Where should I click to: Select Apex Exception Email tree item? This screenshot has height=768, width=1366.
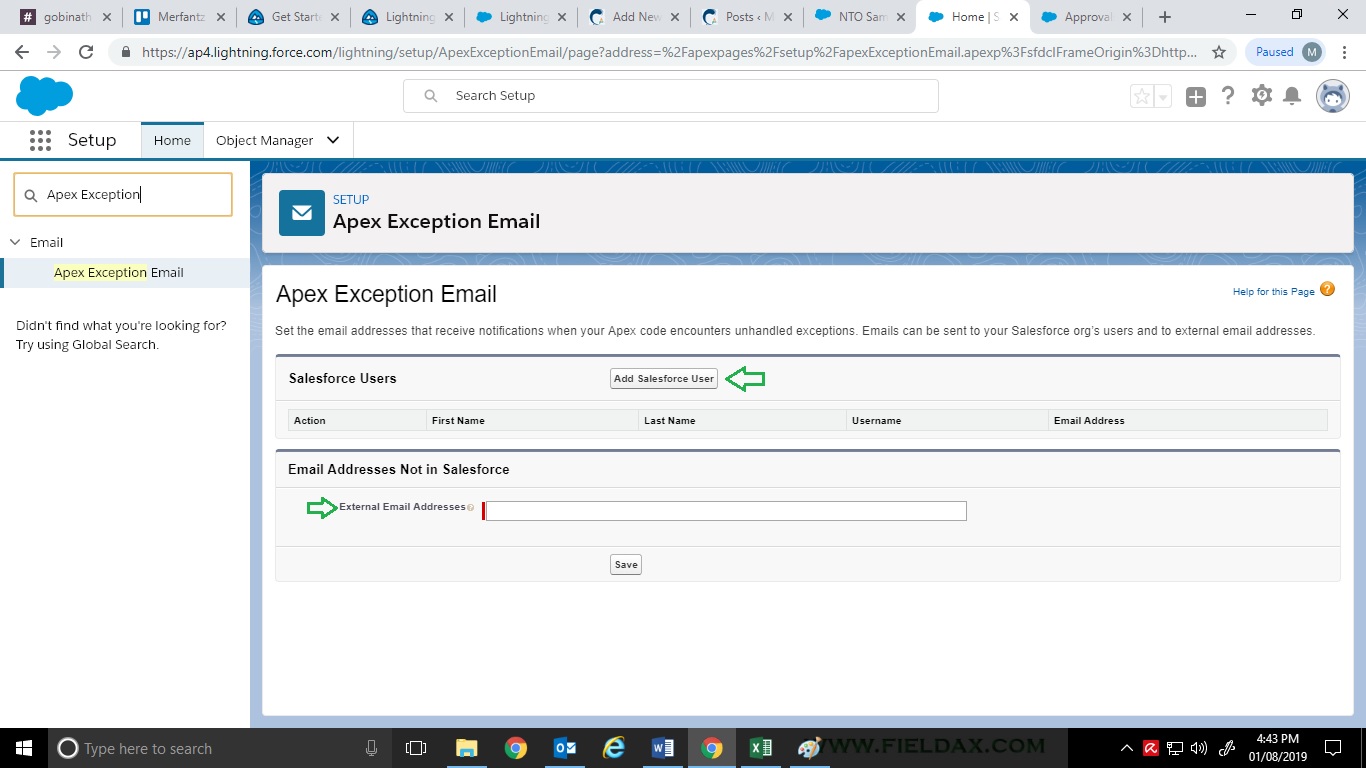pyautogui.click(x=119, y=272)
